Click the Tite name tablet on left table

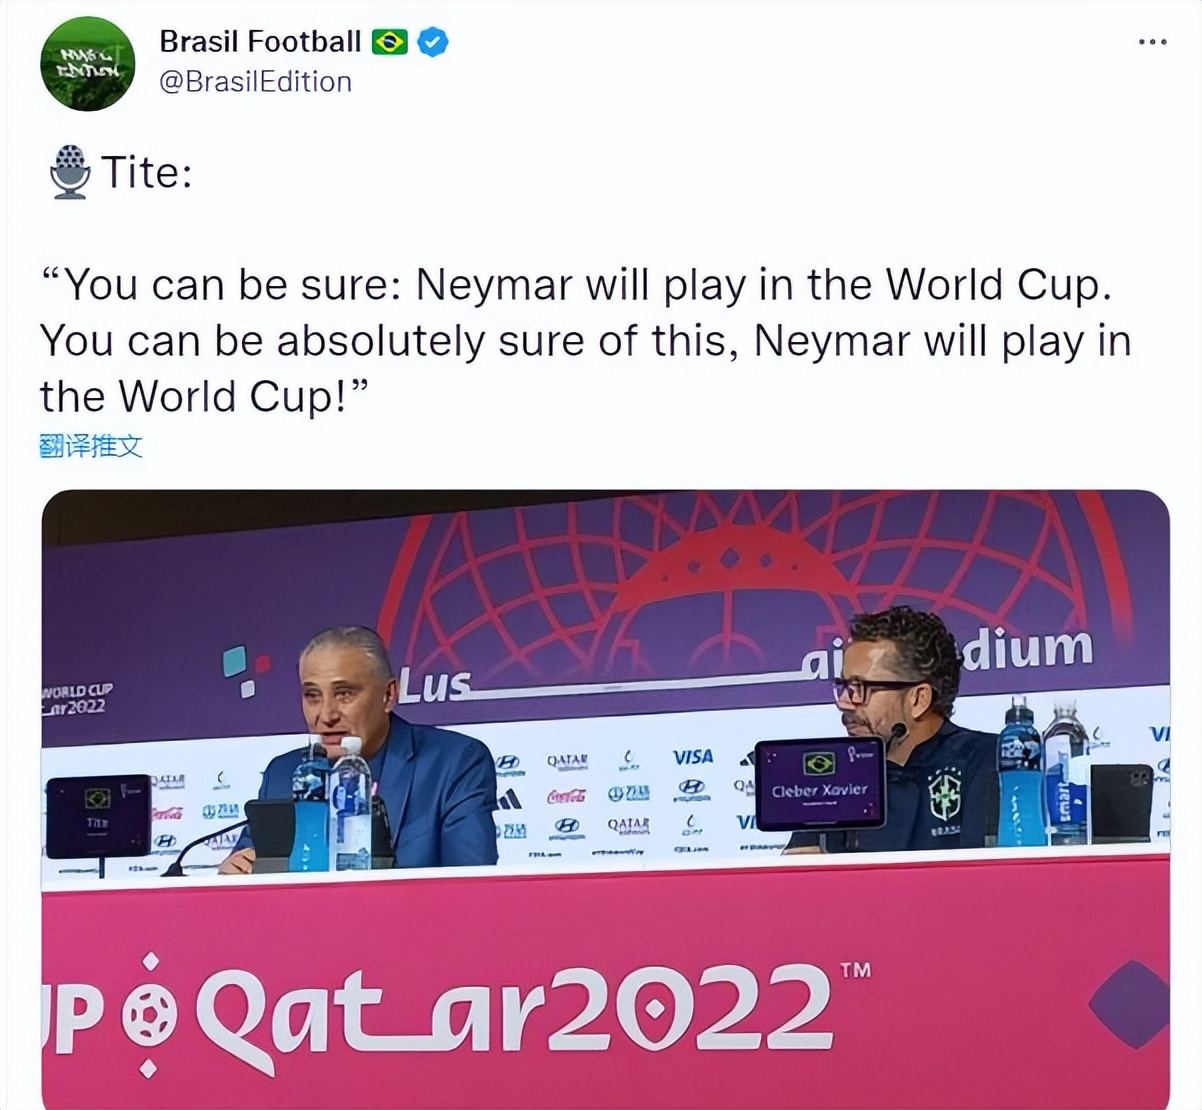coord(98,815)
